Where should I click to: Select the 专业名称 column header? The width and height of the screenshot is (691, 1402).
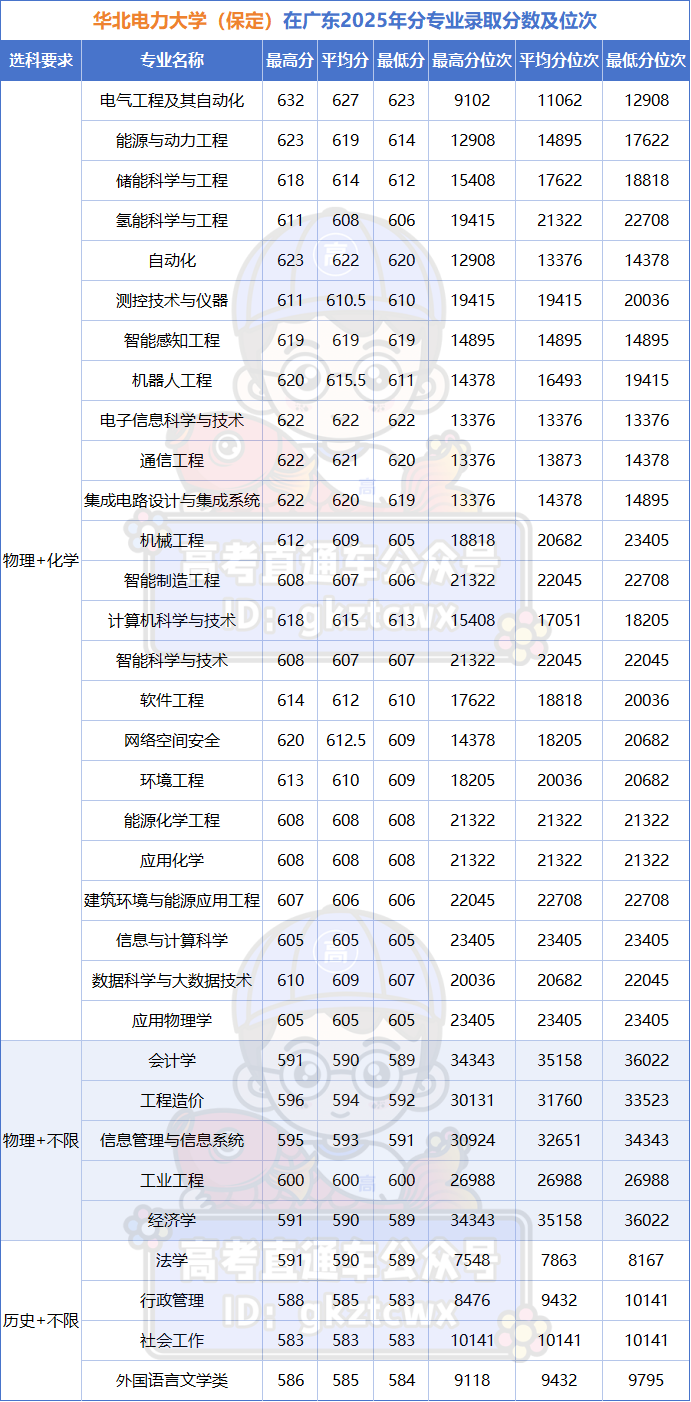(172, 60)
